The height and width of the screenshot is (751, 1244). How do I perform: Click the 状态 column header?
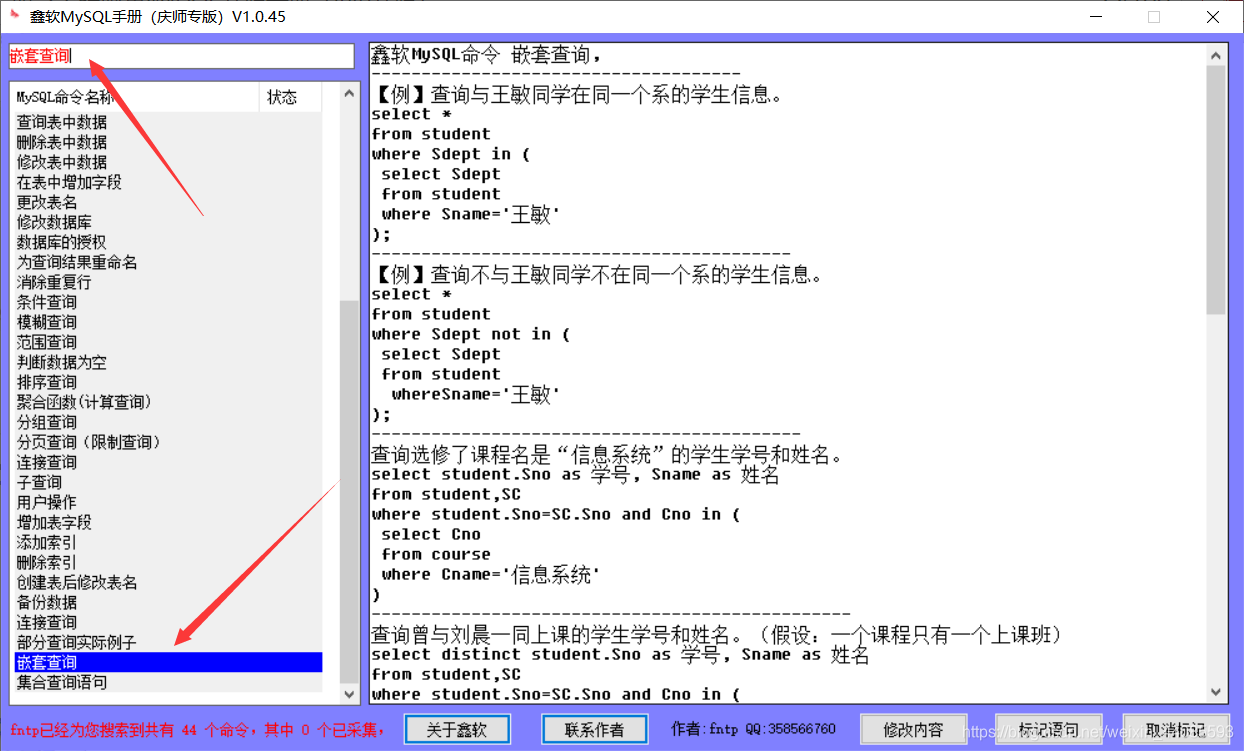tap(290, 97)
